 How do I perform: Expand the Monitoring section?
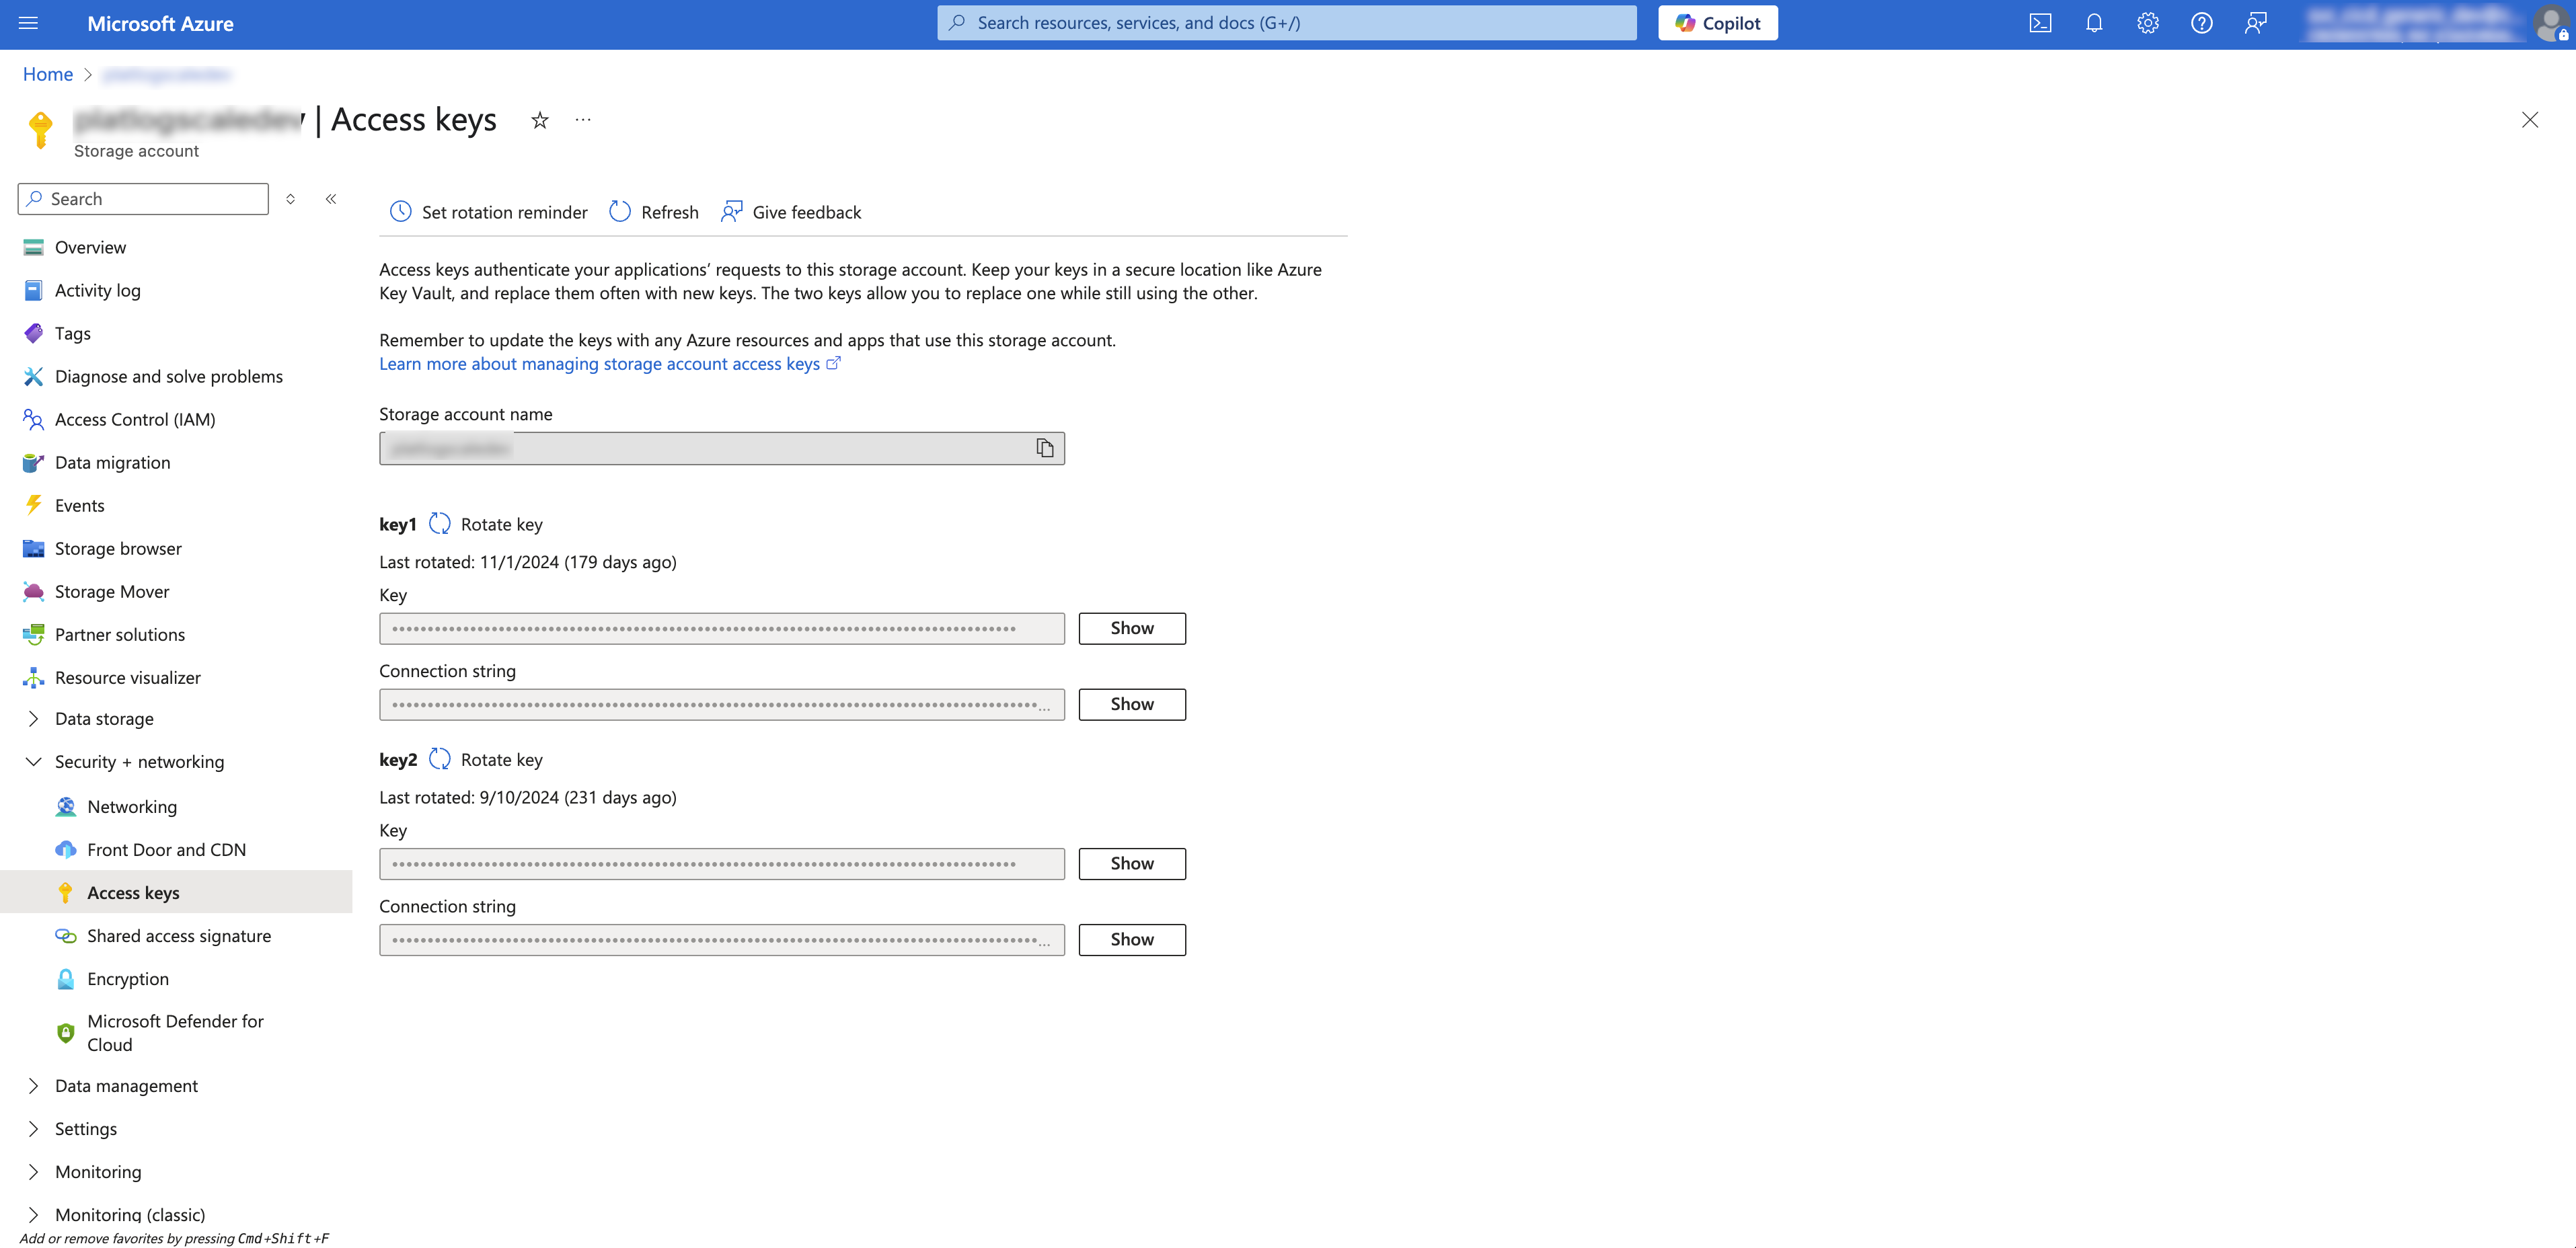click(x=98, y=1171)
